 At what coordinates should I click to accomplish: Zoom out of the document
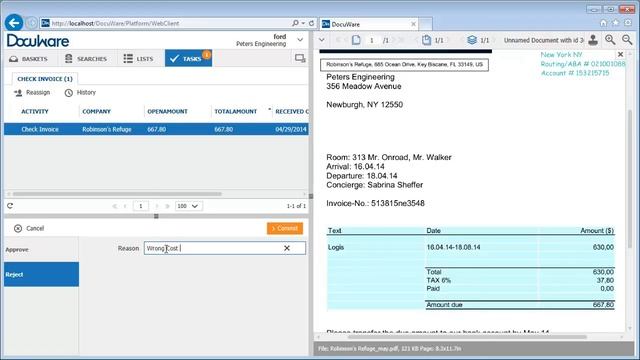coord(627,40)
